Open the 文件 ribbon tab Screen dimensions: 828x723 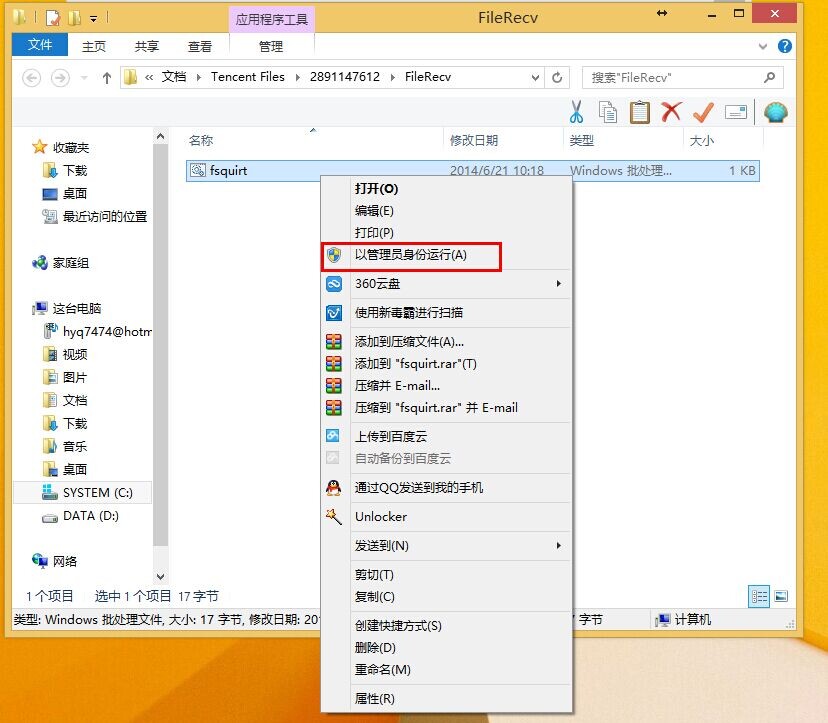click(40, 45)
